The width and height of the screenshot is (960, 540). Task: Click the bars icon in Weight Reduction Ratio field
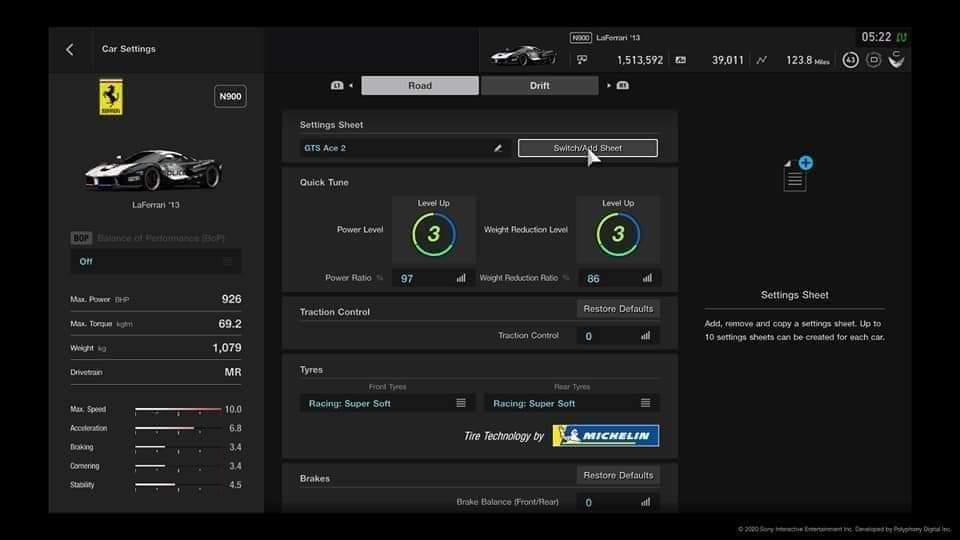[647, 278]
